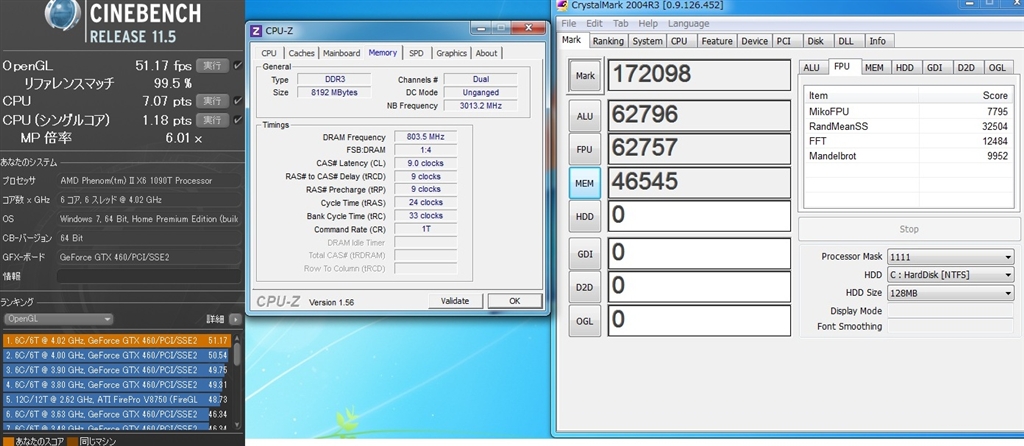
Task: Start the ALU benchmark button
Action: coord(585,116)
